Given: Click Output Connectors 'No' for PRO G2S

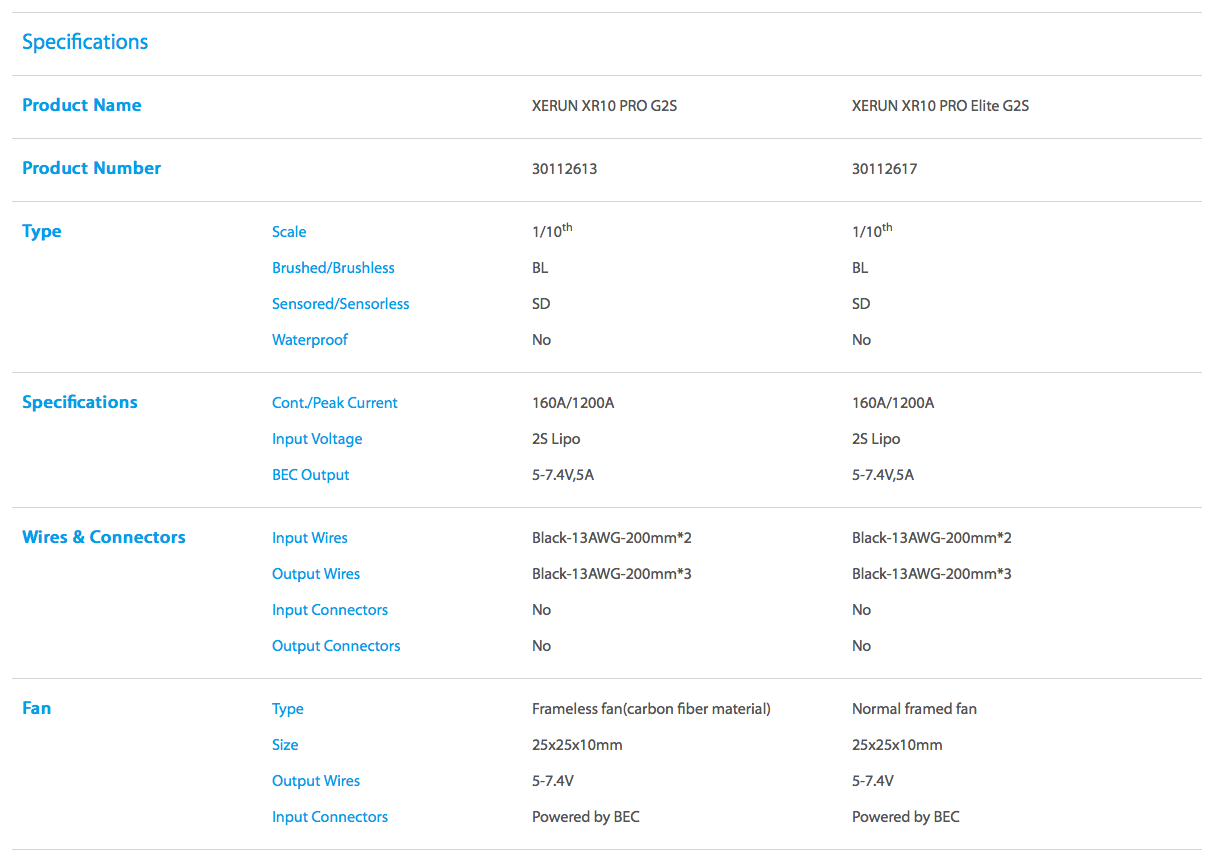Looking at the screenshot, I should (542, 646).
